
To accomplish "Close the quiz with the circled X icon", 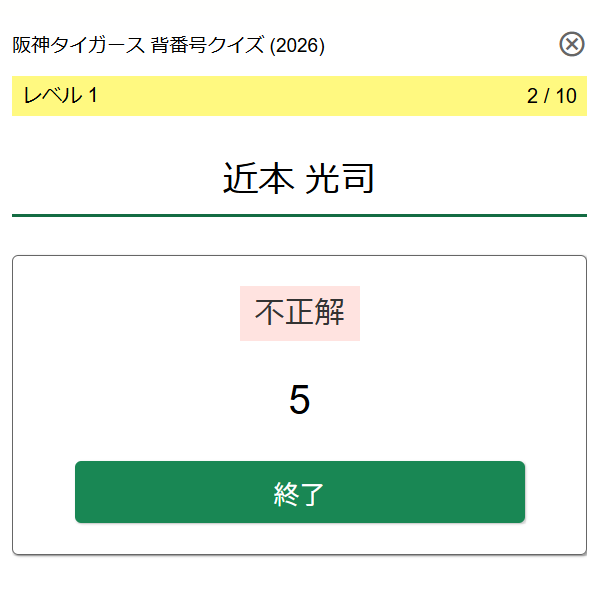I will coord(572,44).
